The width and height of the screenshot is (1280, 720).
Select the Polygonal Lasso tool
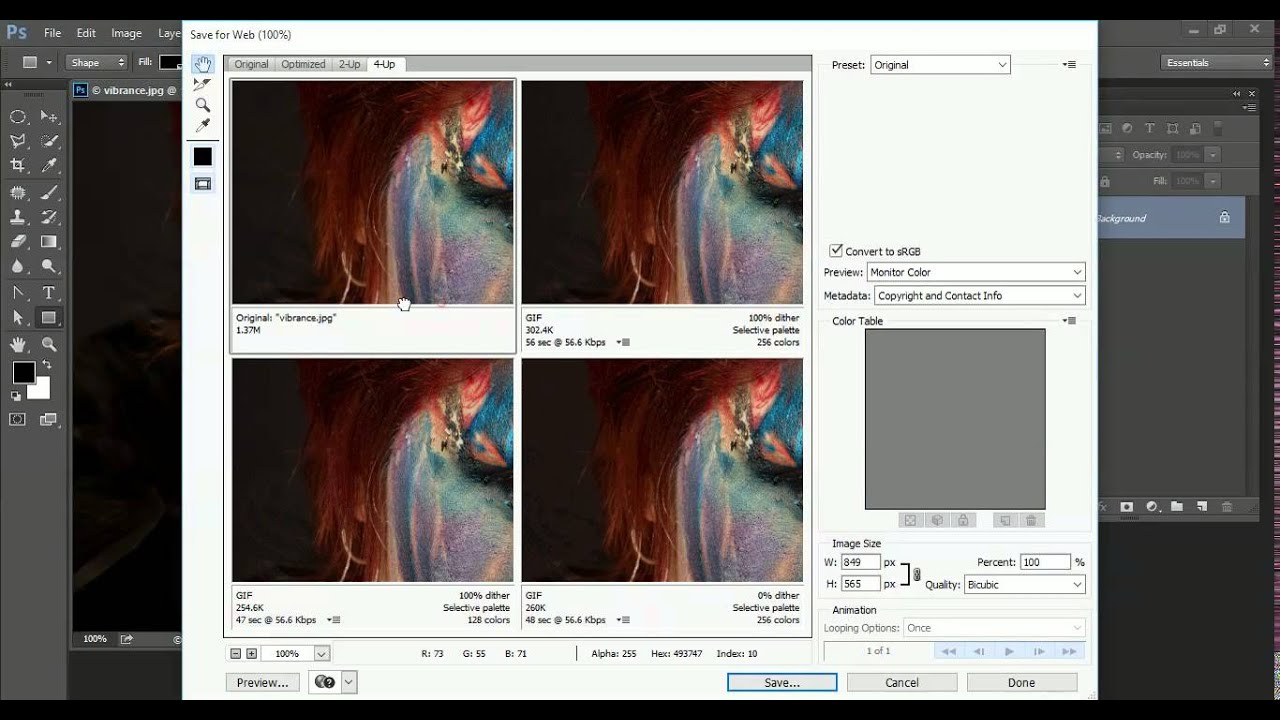click(18, 142)
